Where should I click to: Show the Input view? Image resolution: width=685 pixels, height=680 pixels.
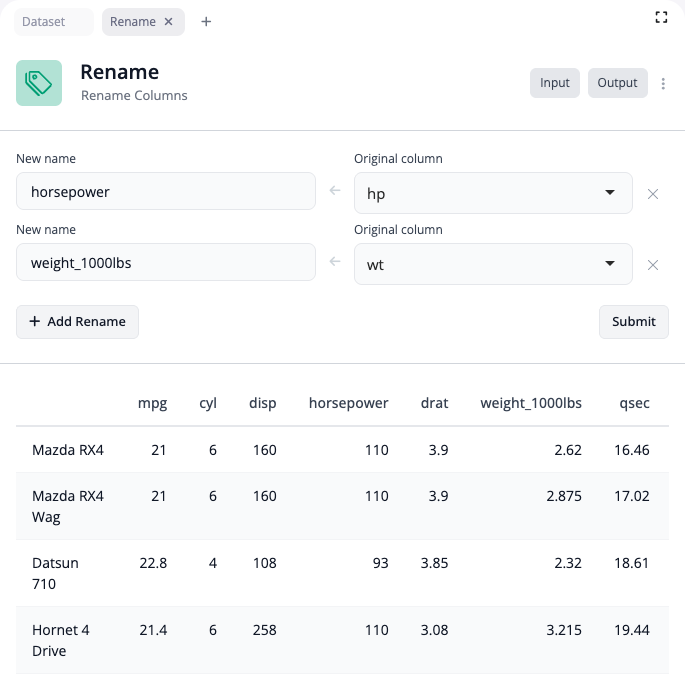tap(554, 83)
